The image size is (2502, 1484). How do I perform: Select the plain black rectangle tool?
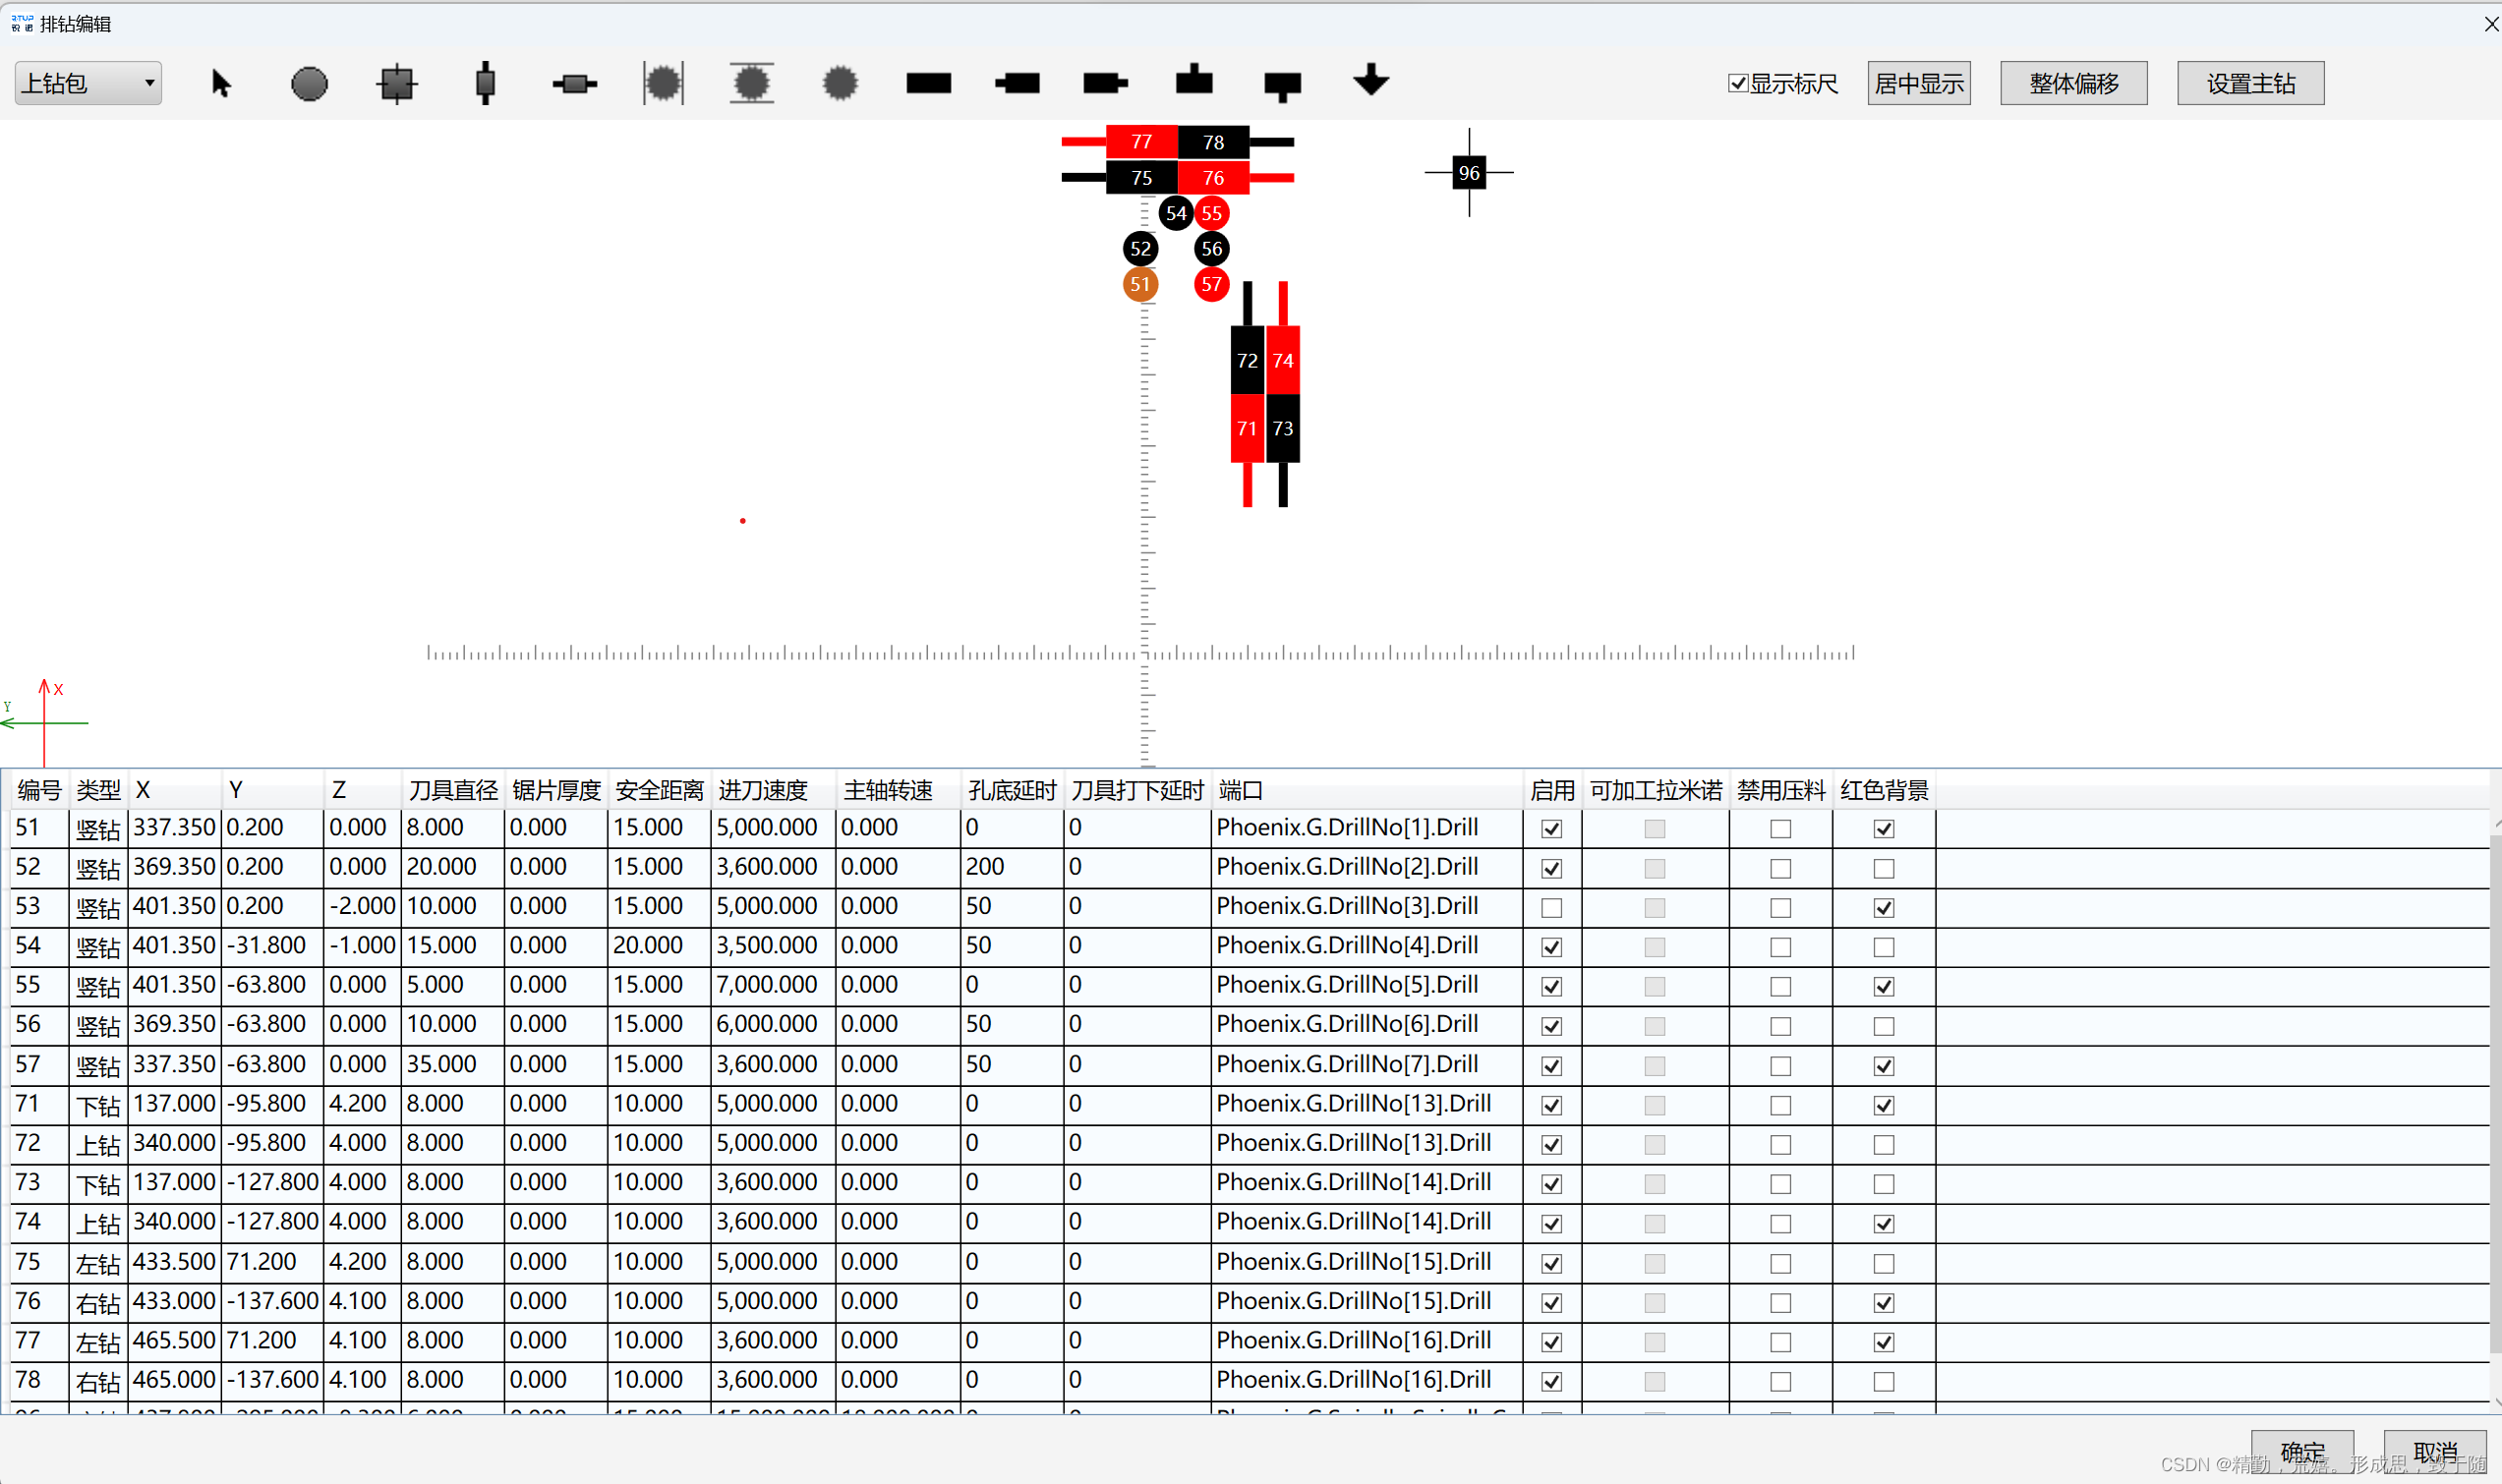pos(928,83)
